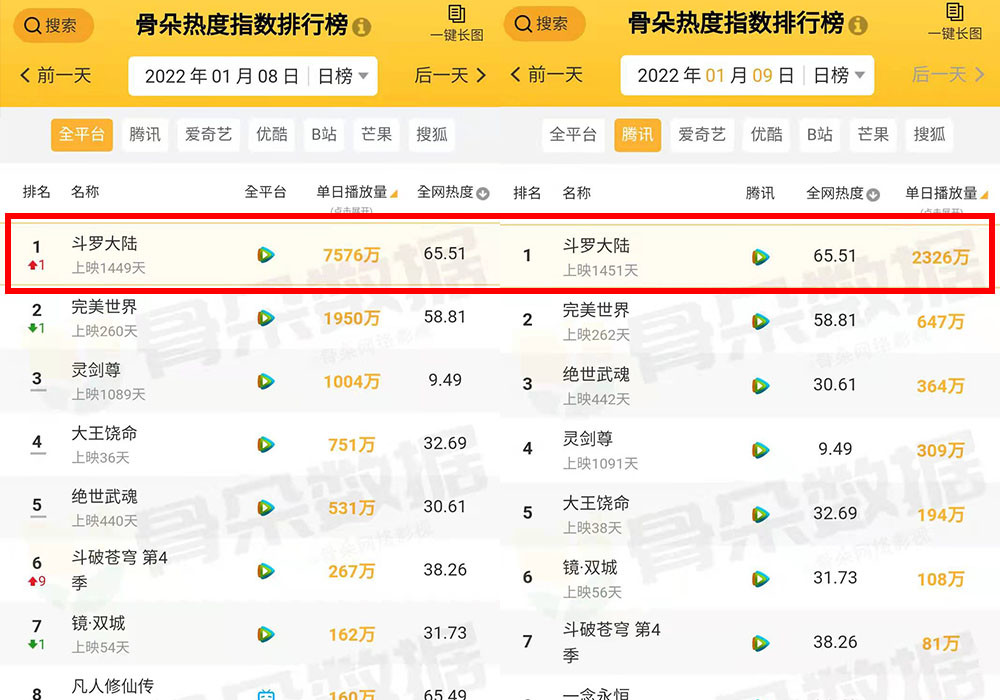The height and width of the screenshot is (700, 1000).
Task: Select 腾讯 tab in left panel
Action: (145, 135)
